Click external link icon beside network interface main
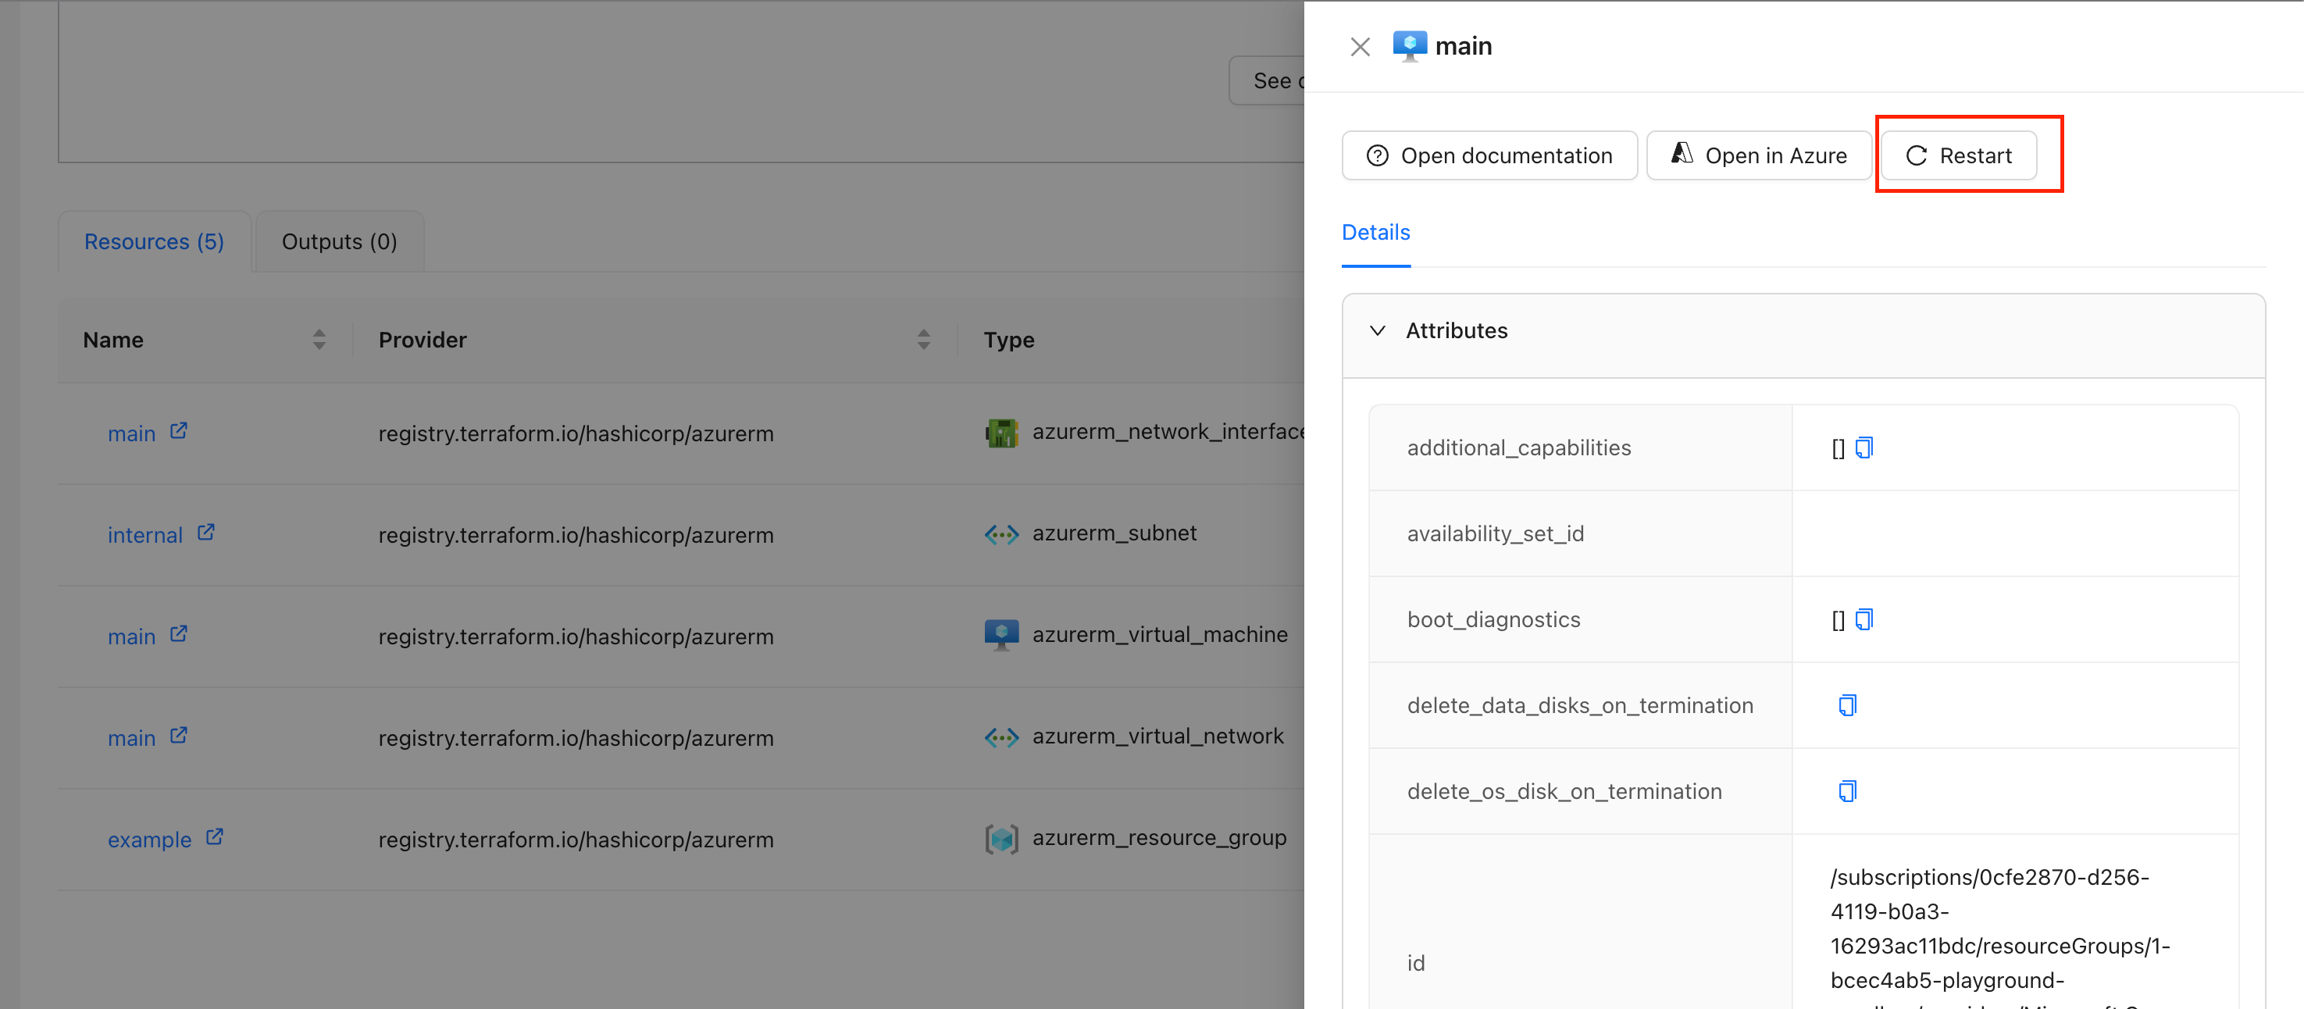This screenshot has height=1009, width=2304. 179,431
